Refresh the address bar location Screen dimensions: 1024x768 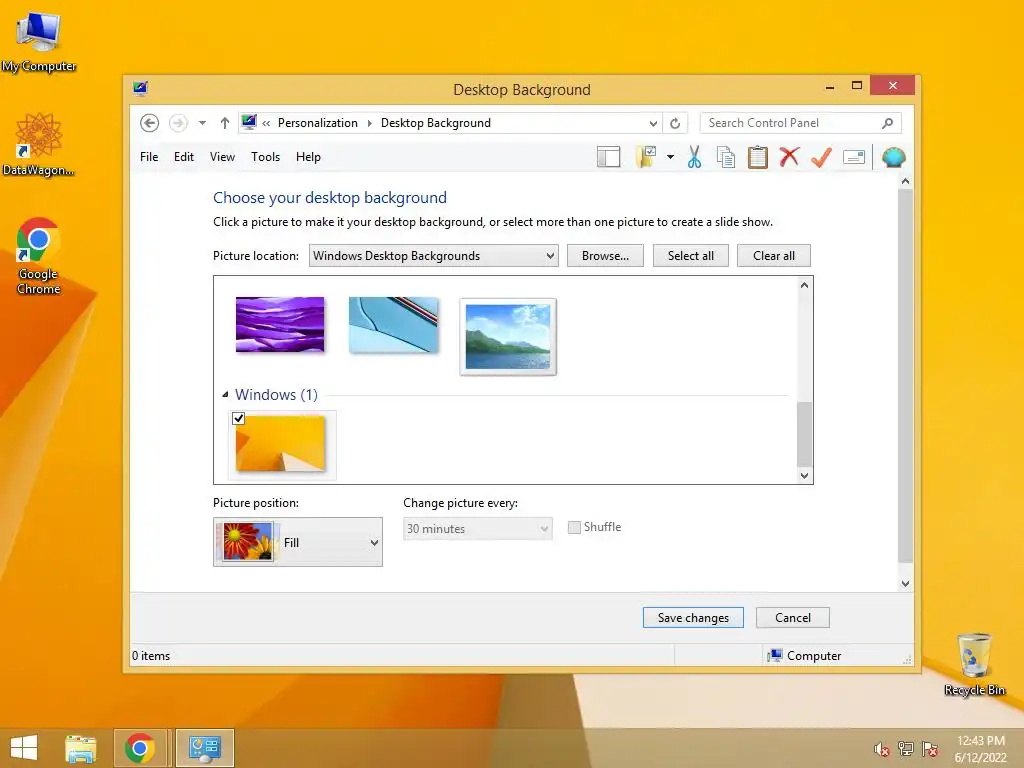[675, 123]
